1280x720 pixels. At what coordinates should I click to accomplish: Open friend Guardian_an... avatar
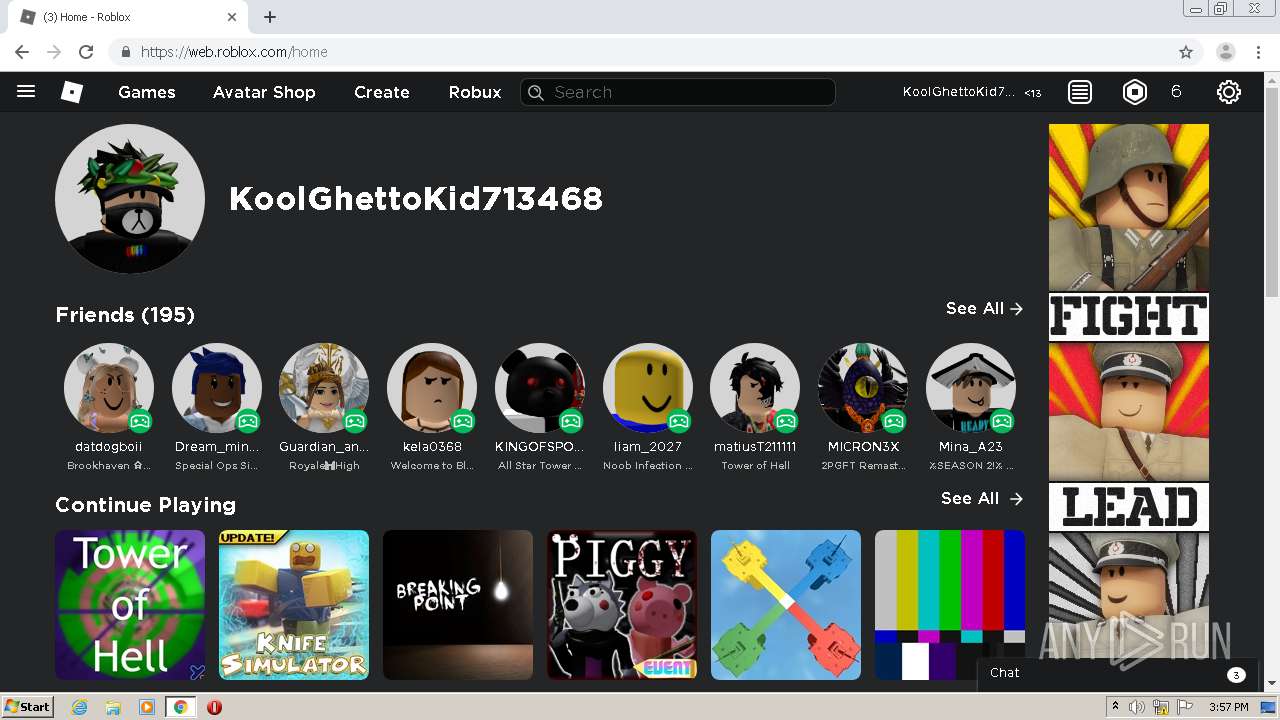click(324, 388)
